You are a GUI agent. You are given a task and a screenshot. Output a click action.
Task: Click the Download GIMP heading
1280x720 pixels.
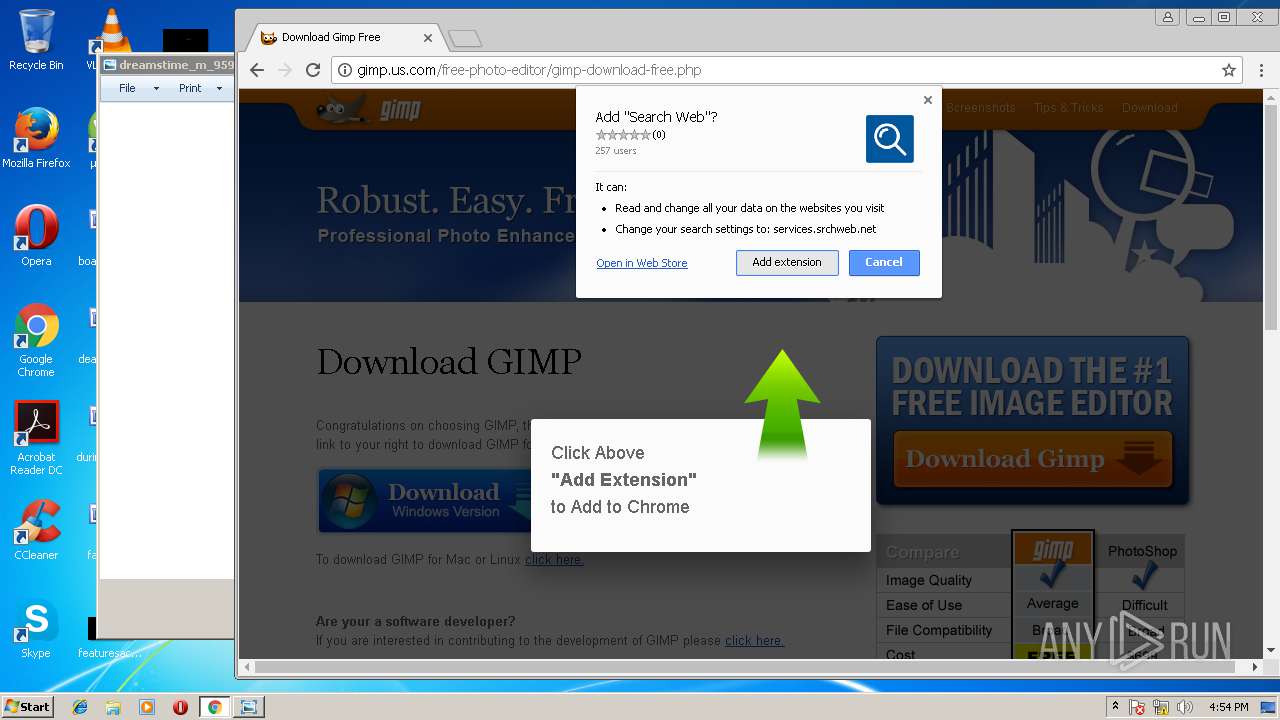tap(449, 362)
